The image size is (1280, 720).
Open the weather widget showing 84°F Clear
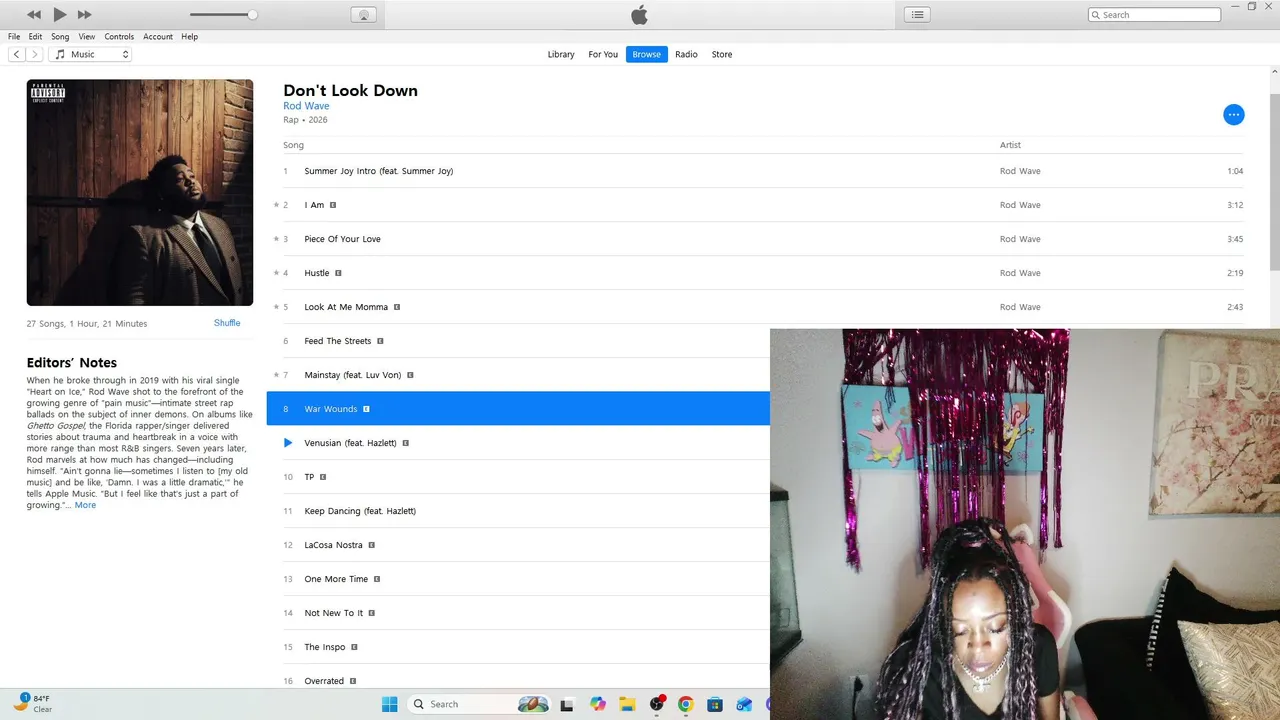click(x=33, y=703)
